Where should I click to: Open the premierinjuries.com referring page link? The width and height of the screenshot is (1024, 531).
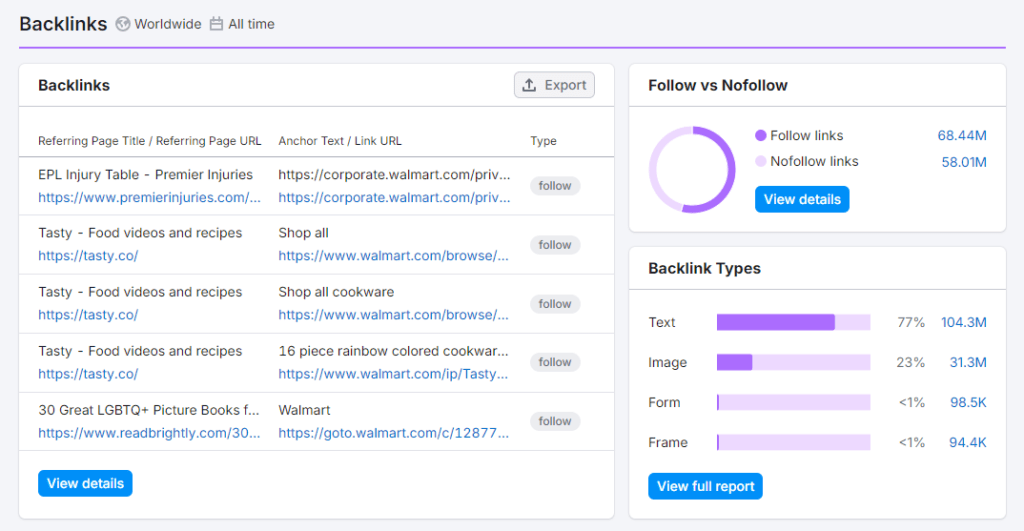pos(149,197)
